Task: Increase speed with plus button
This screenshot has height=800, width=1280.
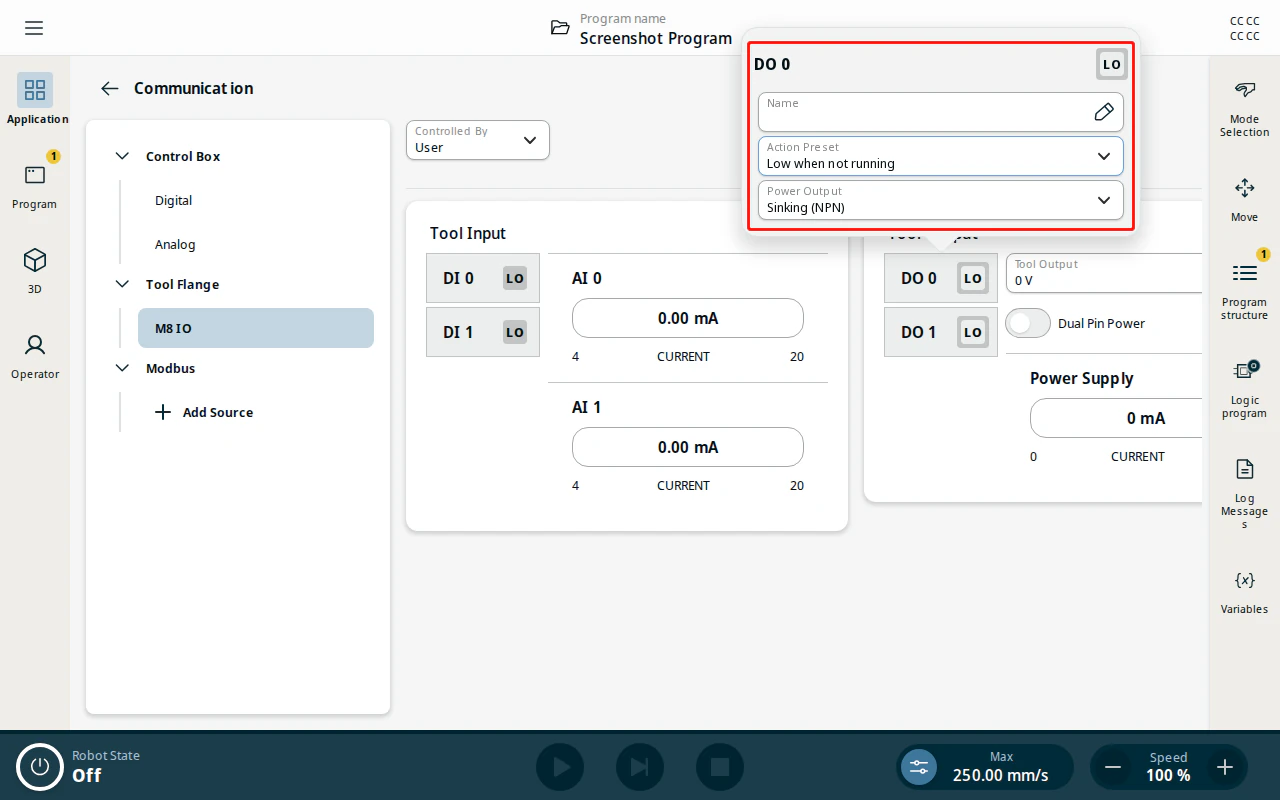Action: pyautogui.click(x=1224, y=767)
